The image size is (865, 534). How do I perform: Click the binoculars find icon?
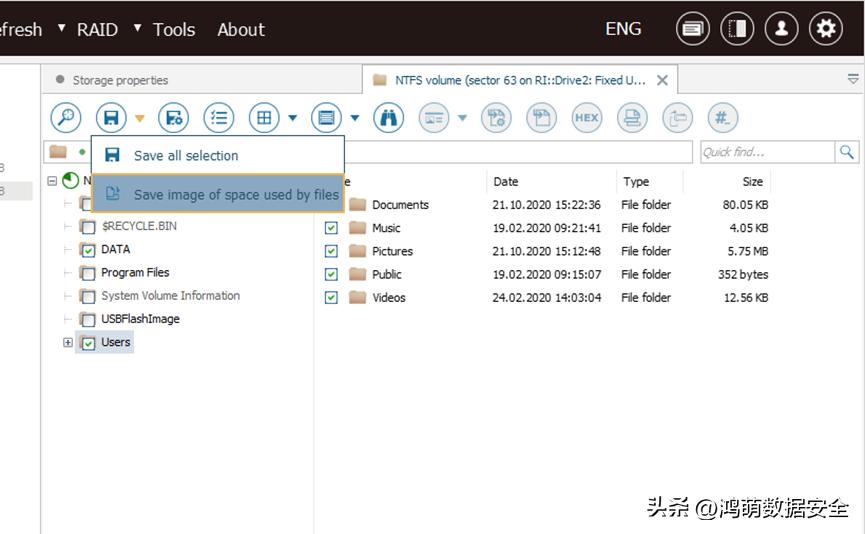click(388, 118)
